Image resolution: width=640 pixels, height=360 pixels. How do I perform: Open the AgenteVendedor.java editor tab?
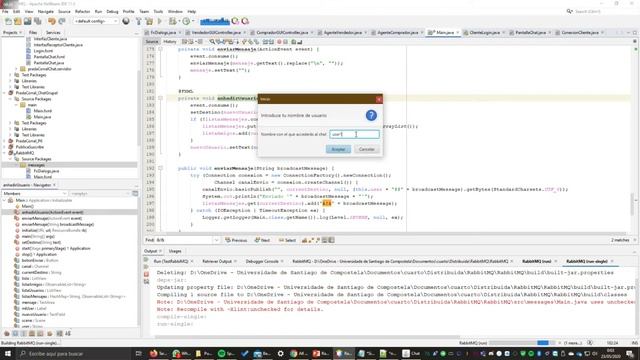pos(342,33)
